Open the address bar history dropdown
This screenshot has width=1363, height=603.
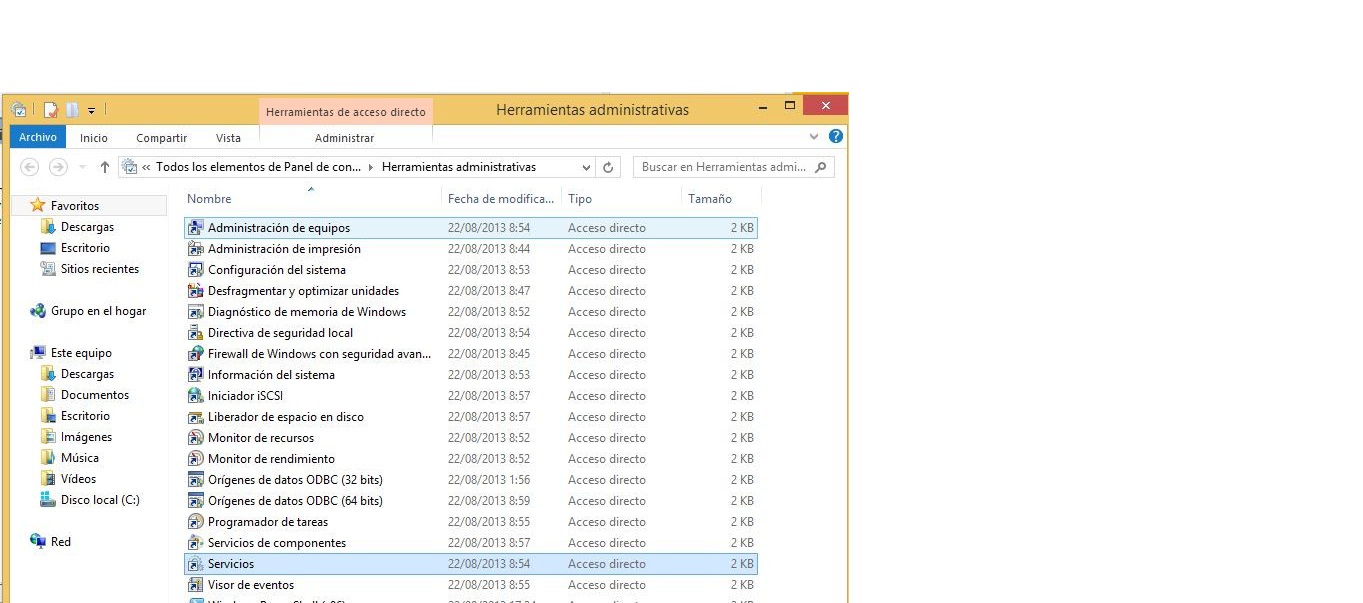[x=586, y=168]
